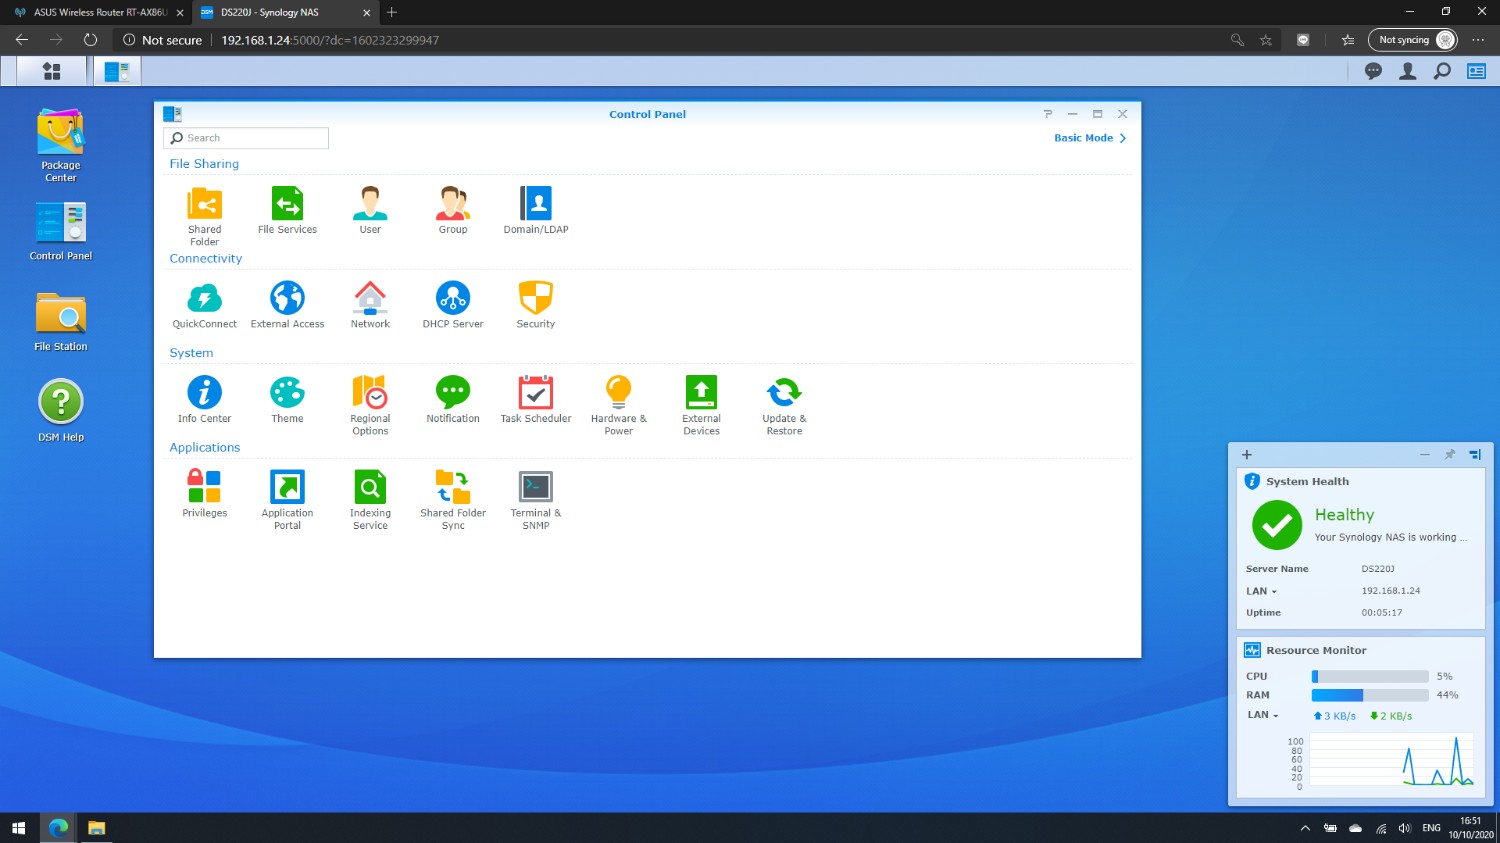This screenshot has width=1500, height=843.
Task: Click the RAM usage bar
Action: (x=1370, y=695)
